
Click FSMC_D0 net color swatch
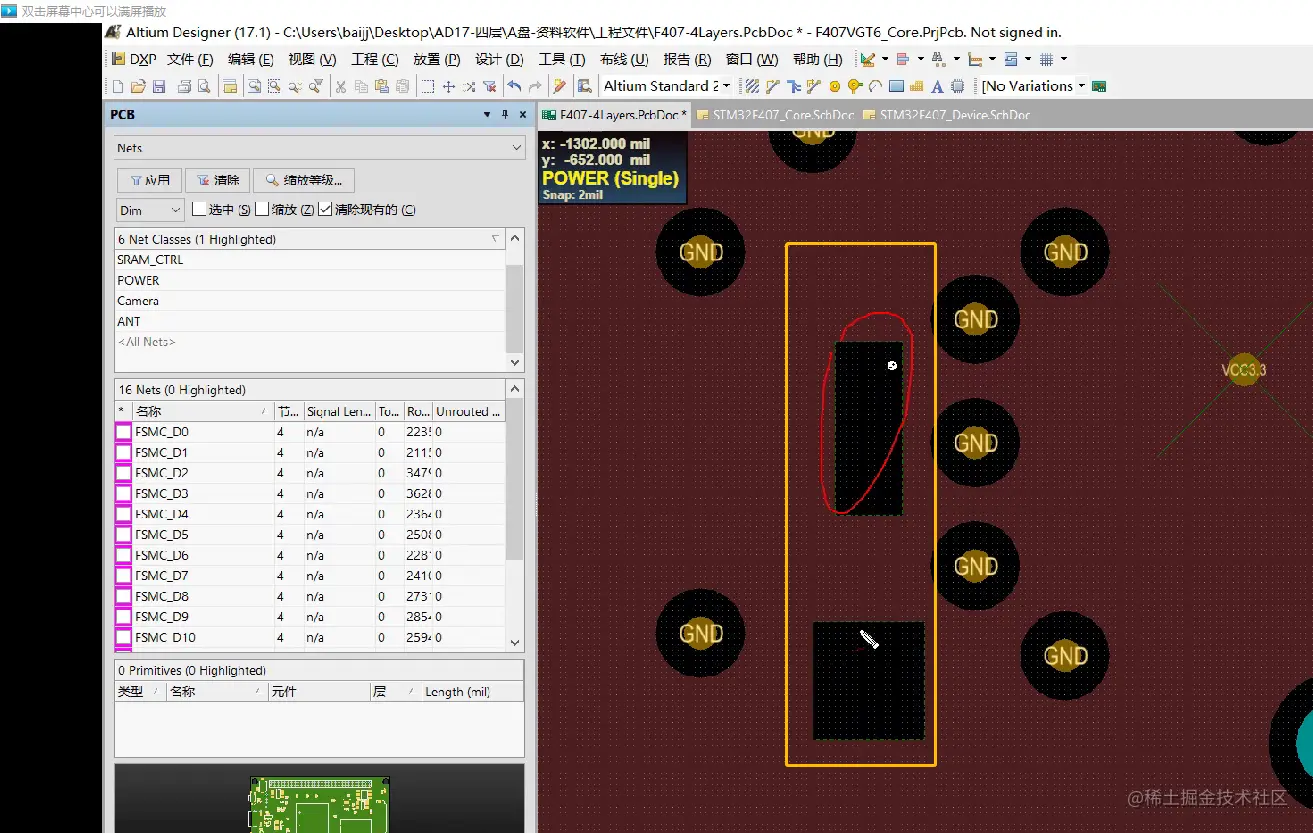pos(124,432)
